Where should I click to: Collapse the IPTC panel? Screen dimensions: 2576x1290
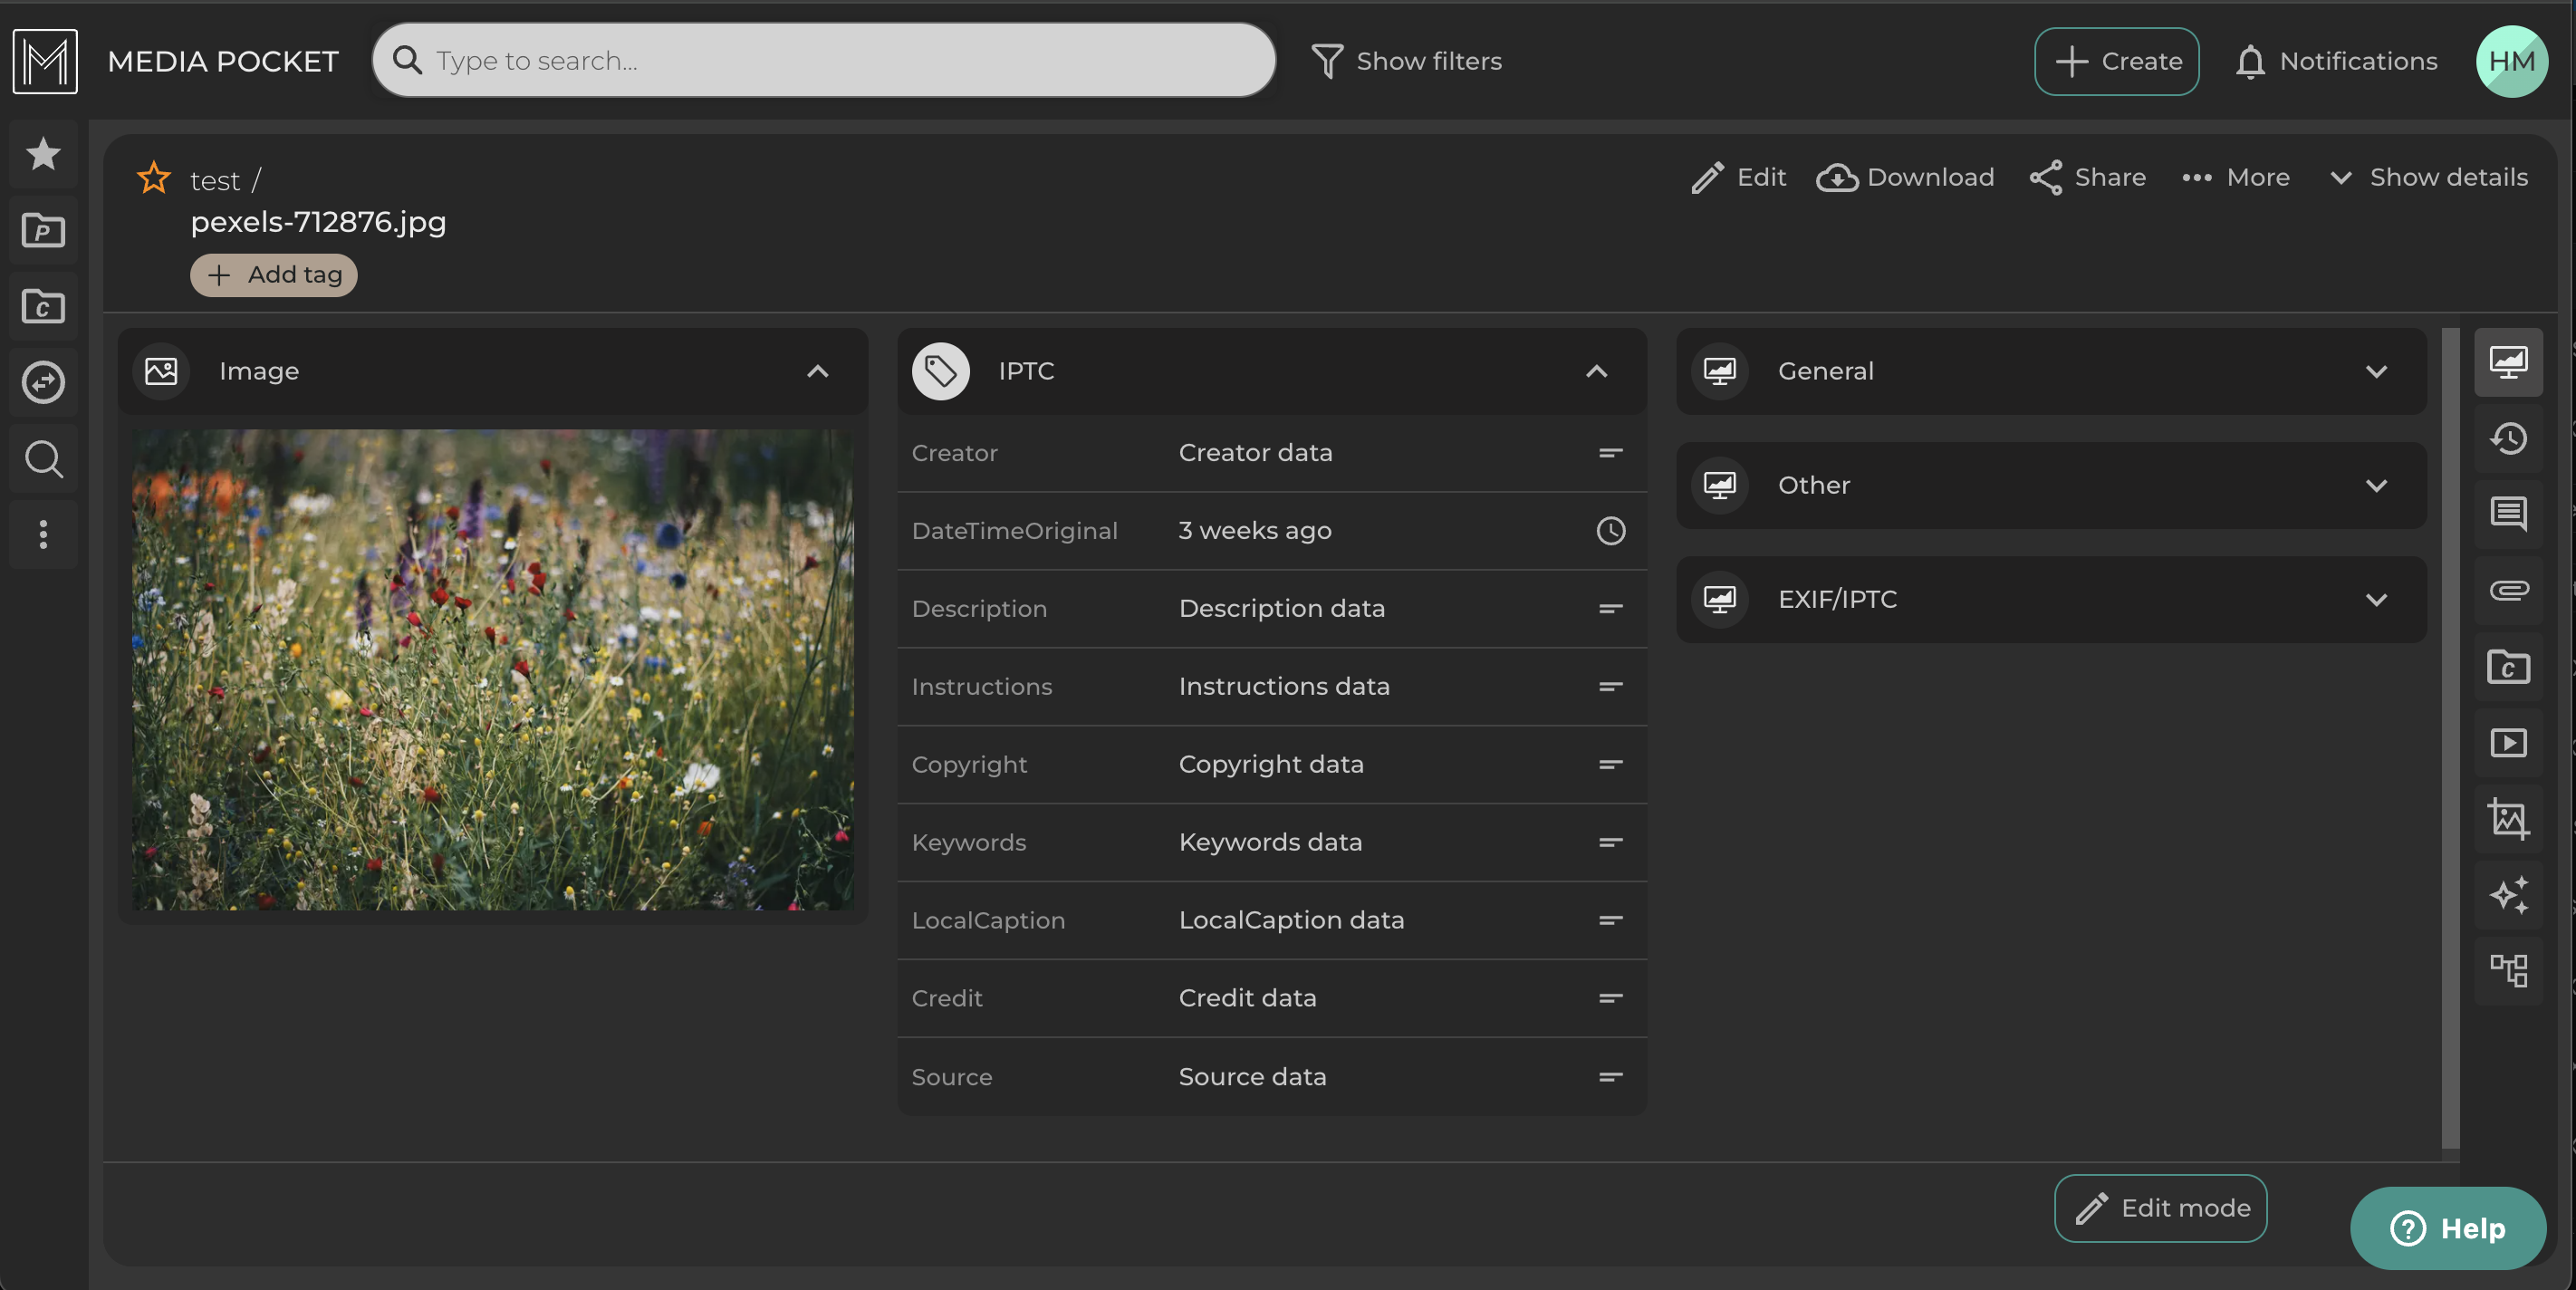click(x=1596, y=371)
